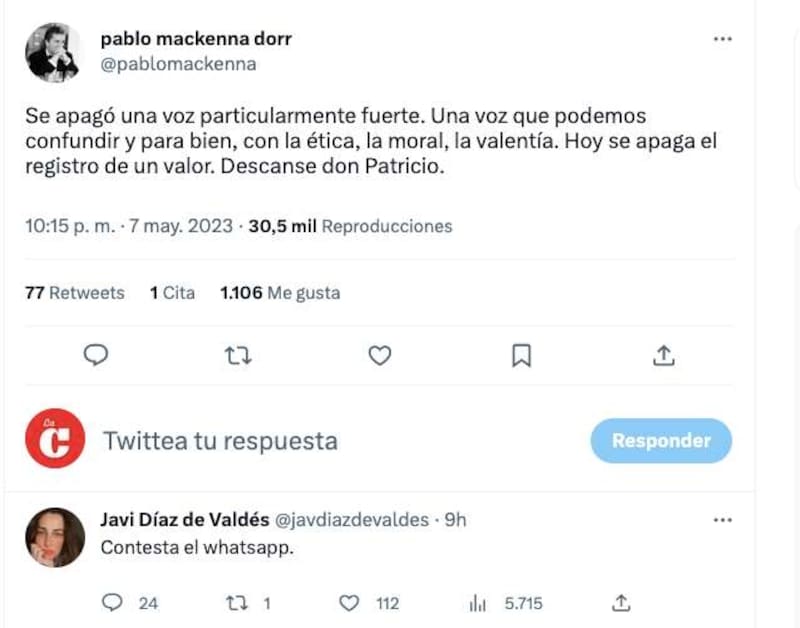
Task: Share Javi's reply tweet
Action: click(621, 603)
